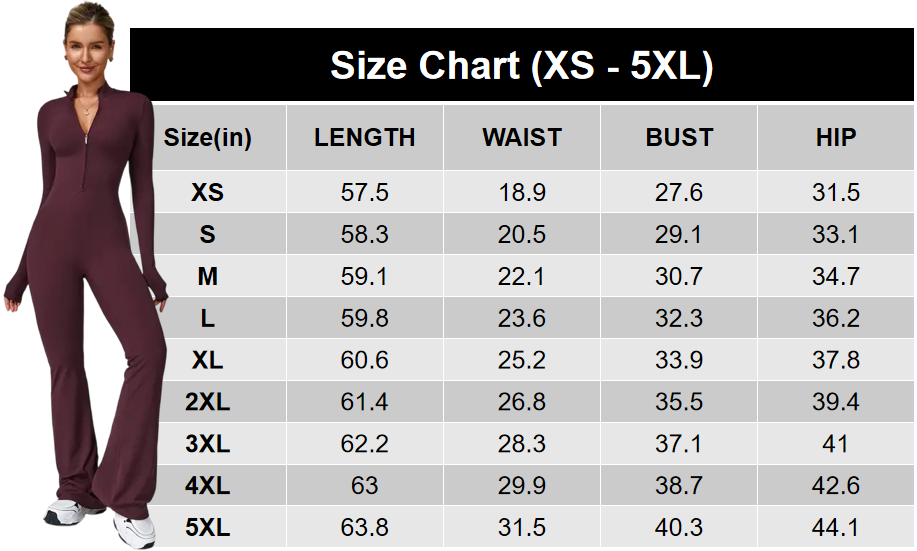This screenshot has height=551, width=917.
Task: Click the Size(in) header cell
Action: [x=208, y=138]
